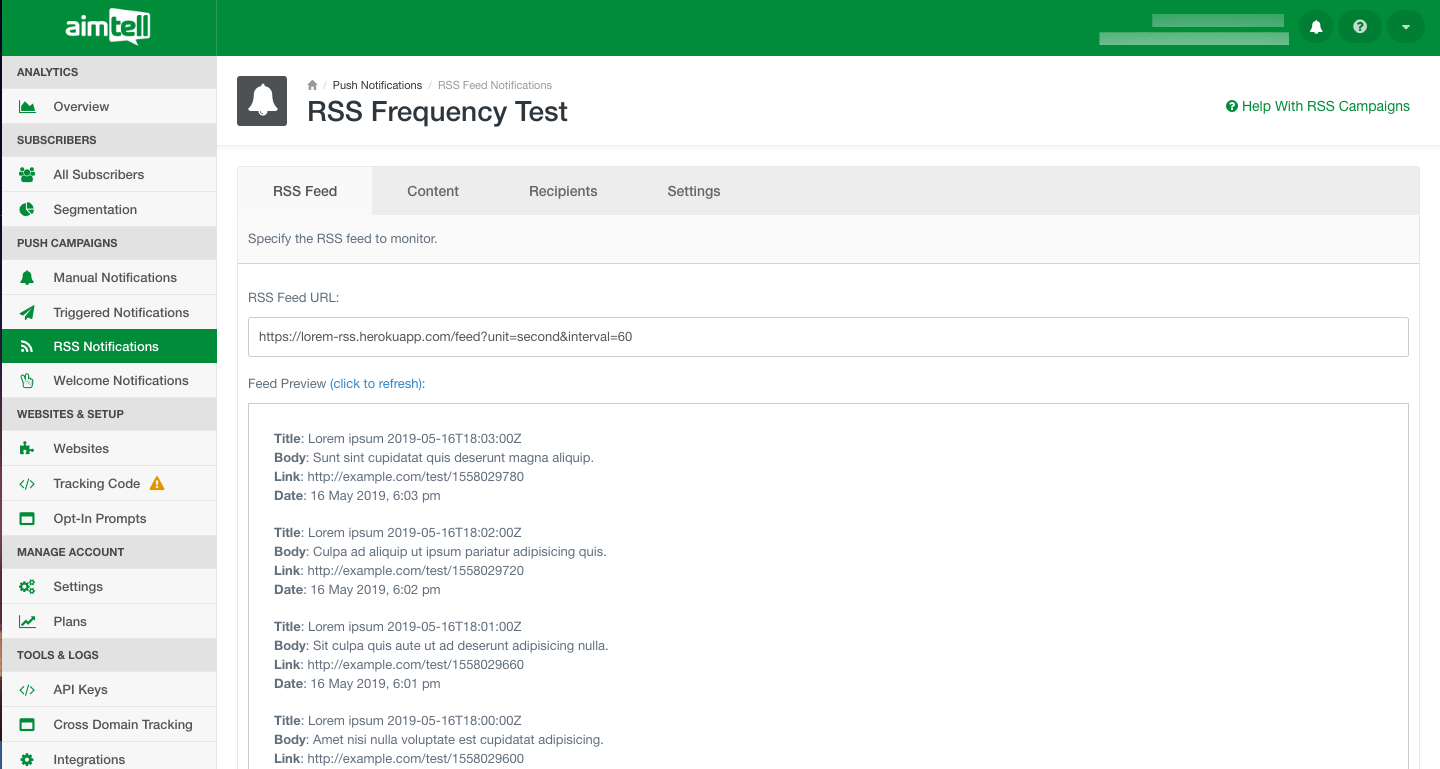Click the Triggered Notifications paper plane icon
Screen dimensions: 1440x769
point(27,313)
